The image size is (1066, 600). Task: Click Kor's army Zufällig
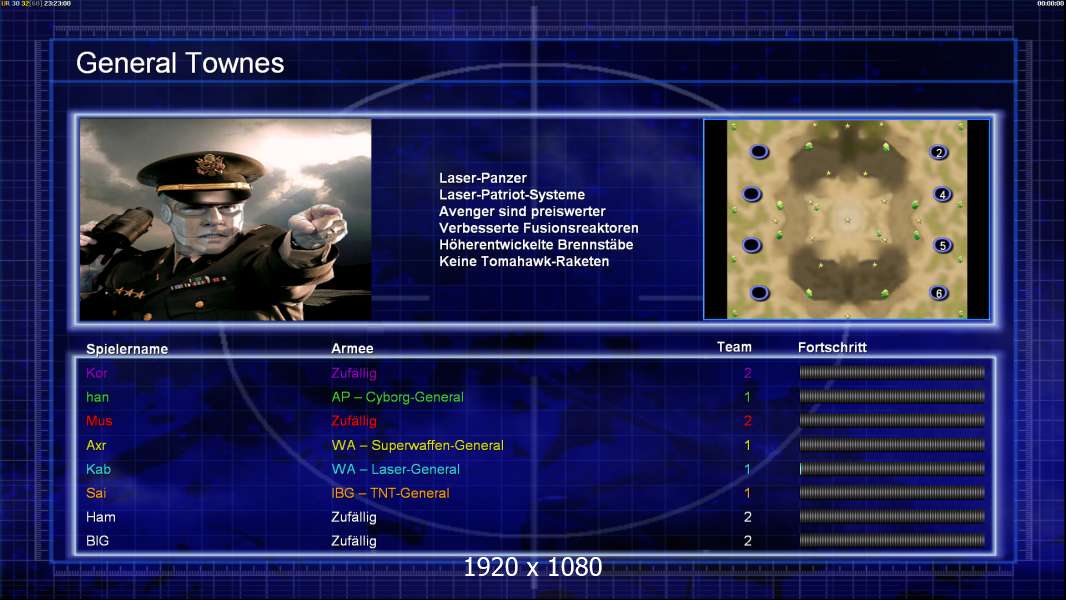354,373
